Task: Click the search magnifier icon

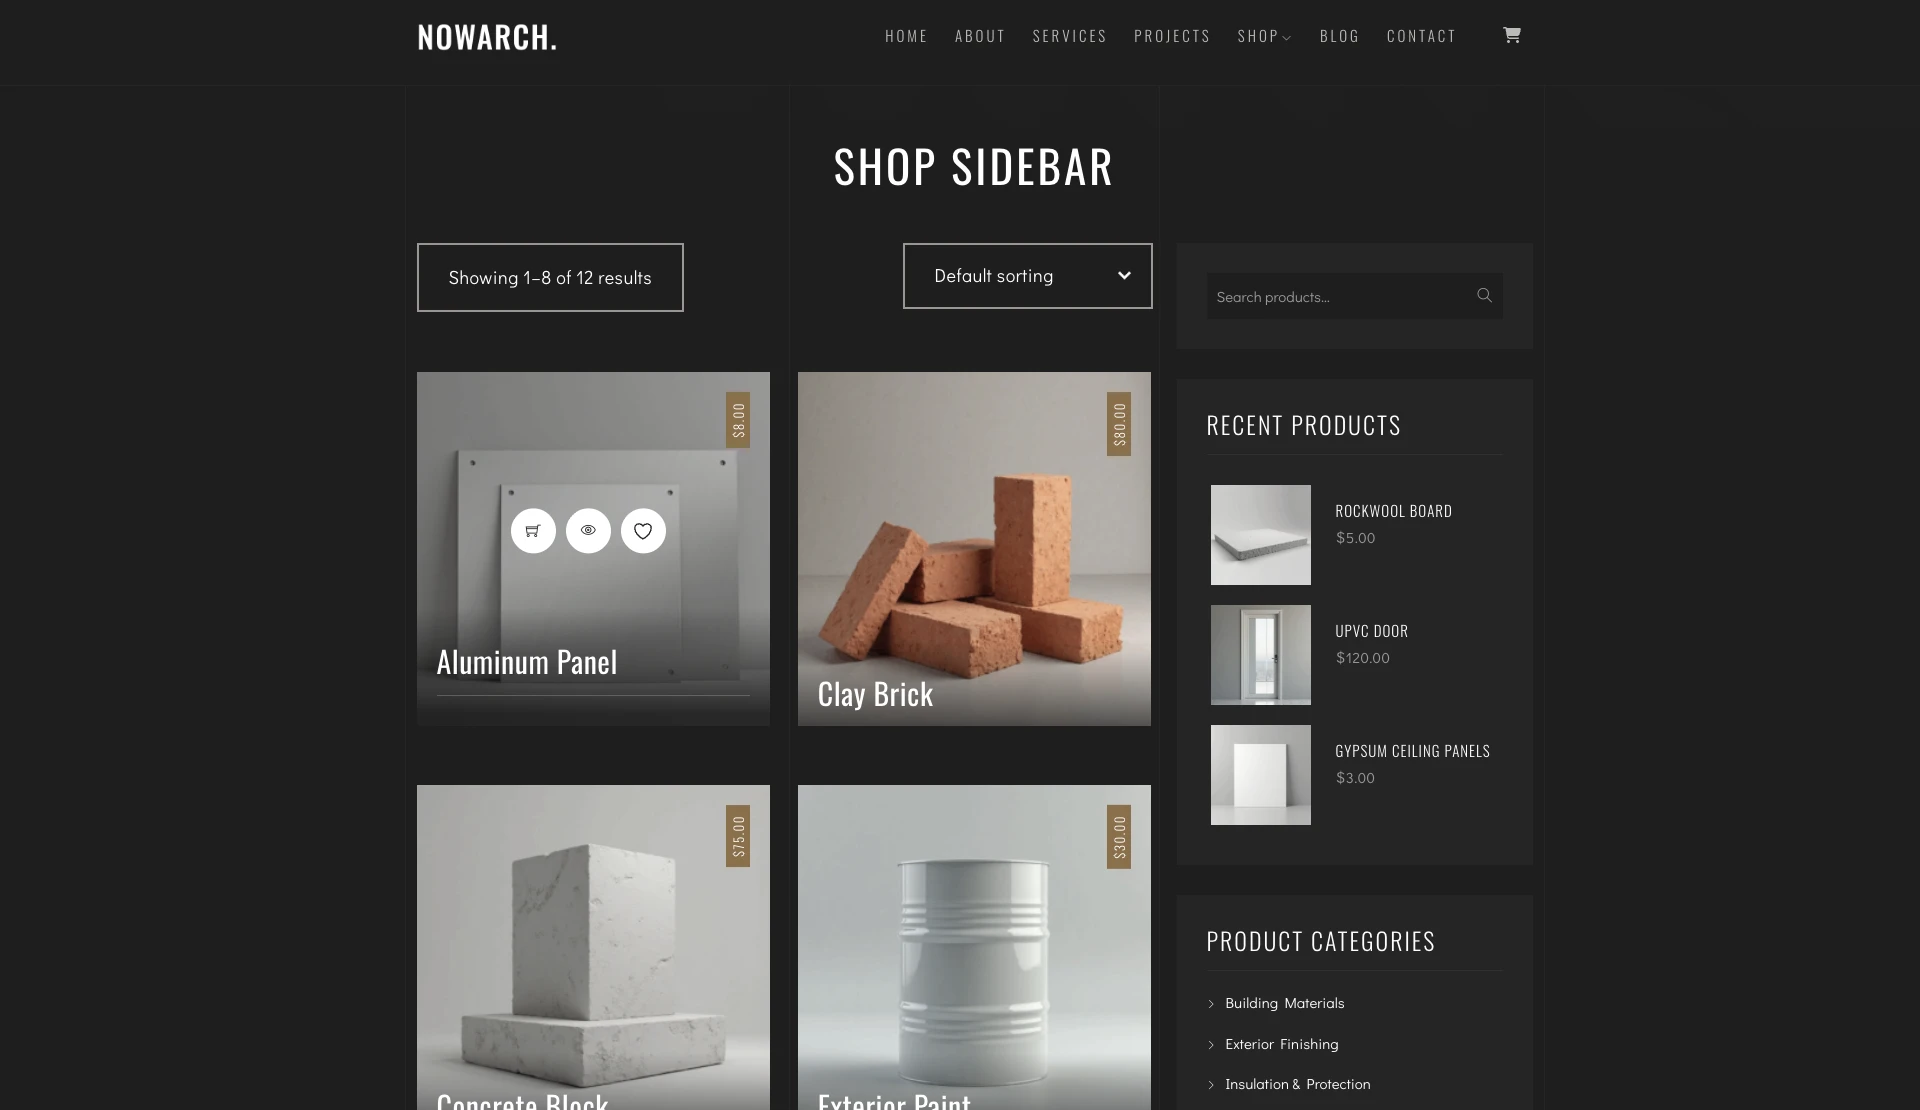Action: click(x=1484, y=296)
